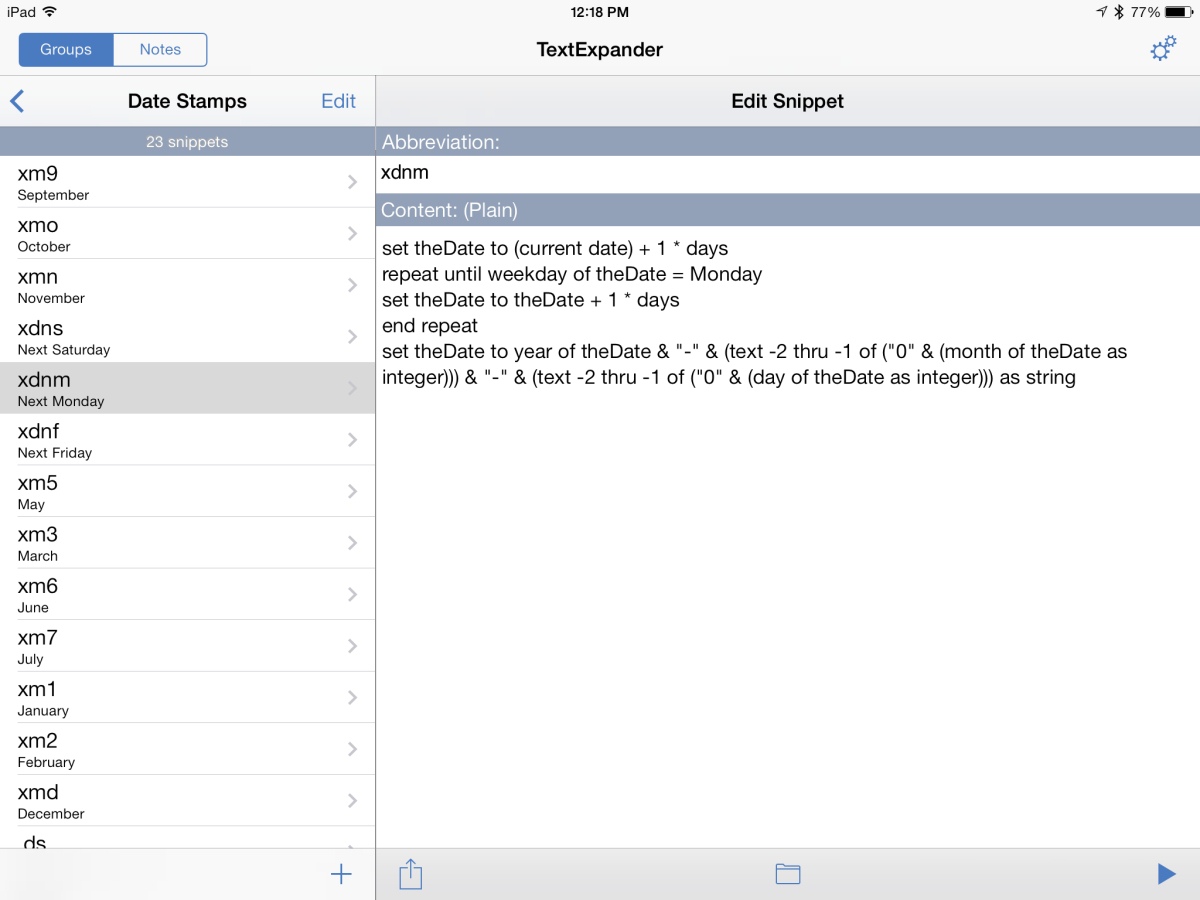Tap the Abbreviation: label
The image size is (1200, 900).
tap(441, 142)
